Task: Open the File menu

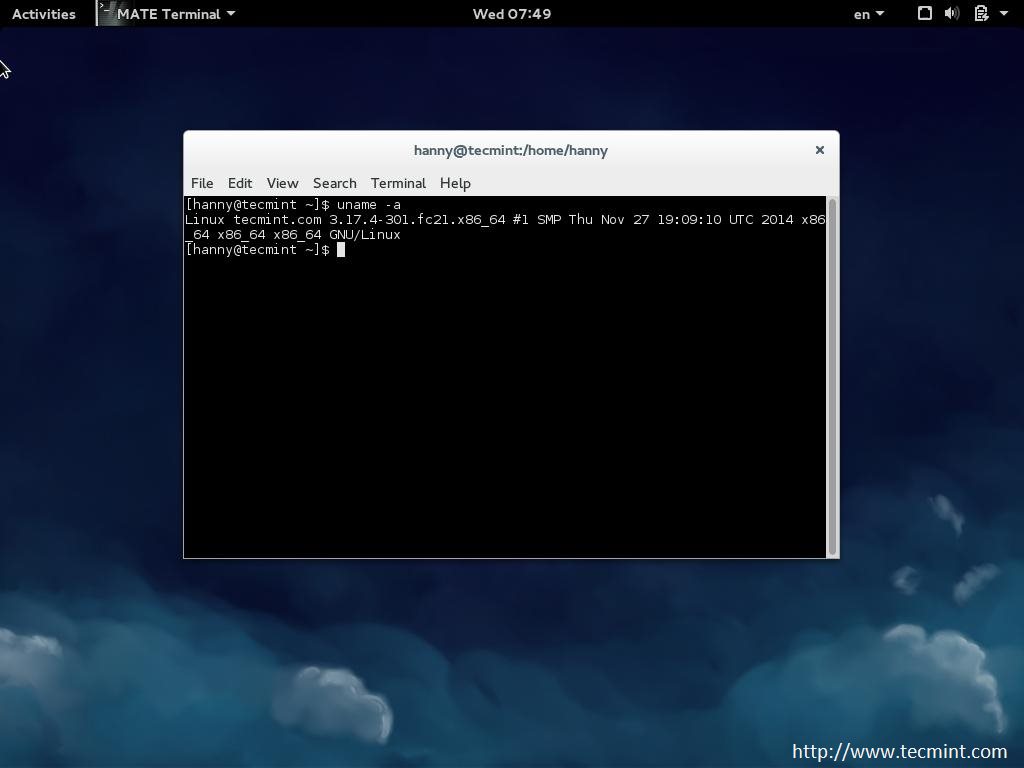Action: pos(202,183)
